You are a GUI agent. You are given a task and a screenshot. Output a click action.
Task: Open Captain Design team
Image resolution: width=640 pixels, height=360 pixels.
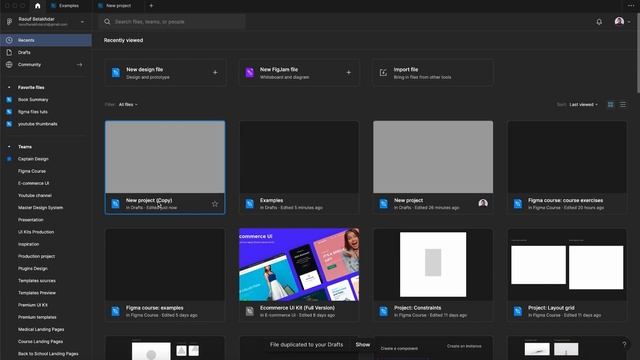(x=33, y=159)
